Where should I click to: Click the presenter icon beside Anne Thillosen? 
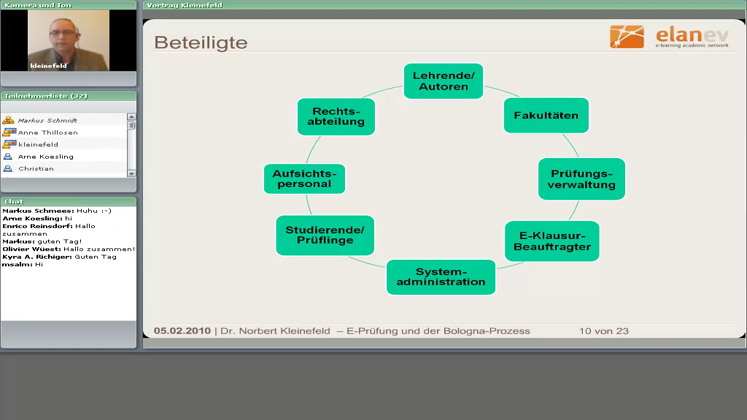(x=9, y=132)
